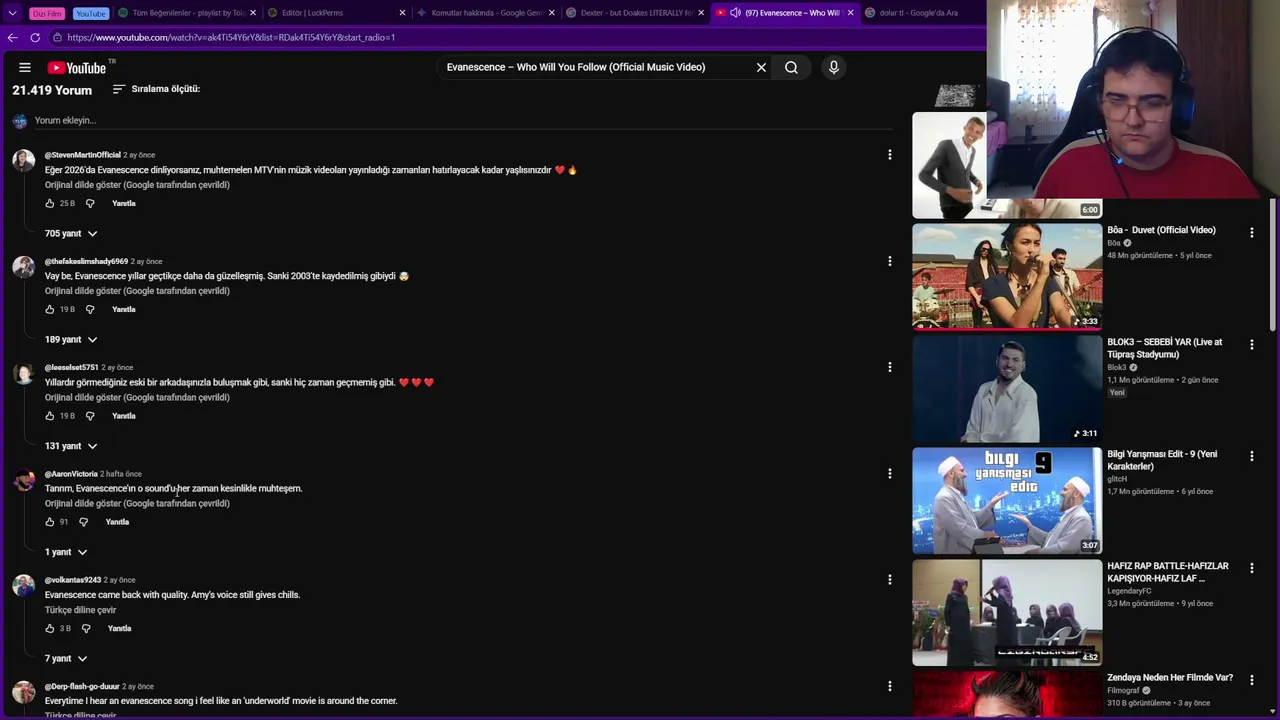Dislike the comment by @leeselset5751
This screenshot has width=1280, height=720.
point(90,415)
